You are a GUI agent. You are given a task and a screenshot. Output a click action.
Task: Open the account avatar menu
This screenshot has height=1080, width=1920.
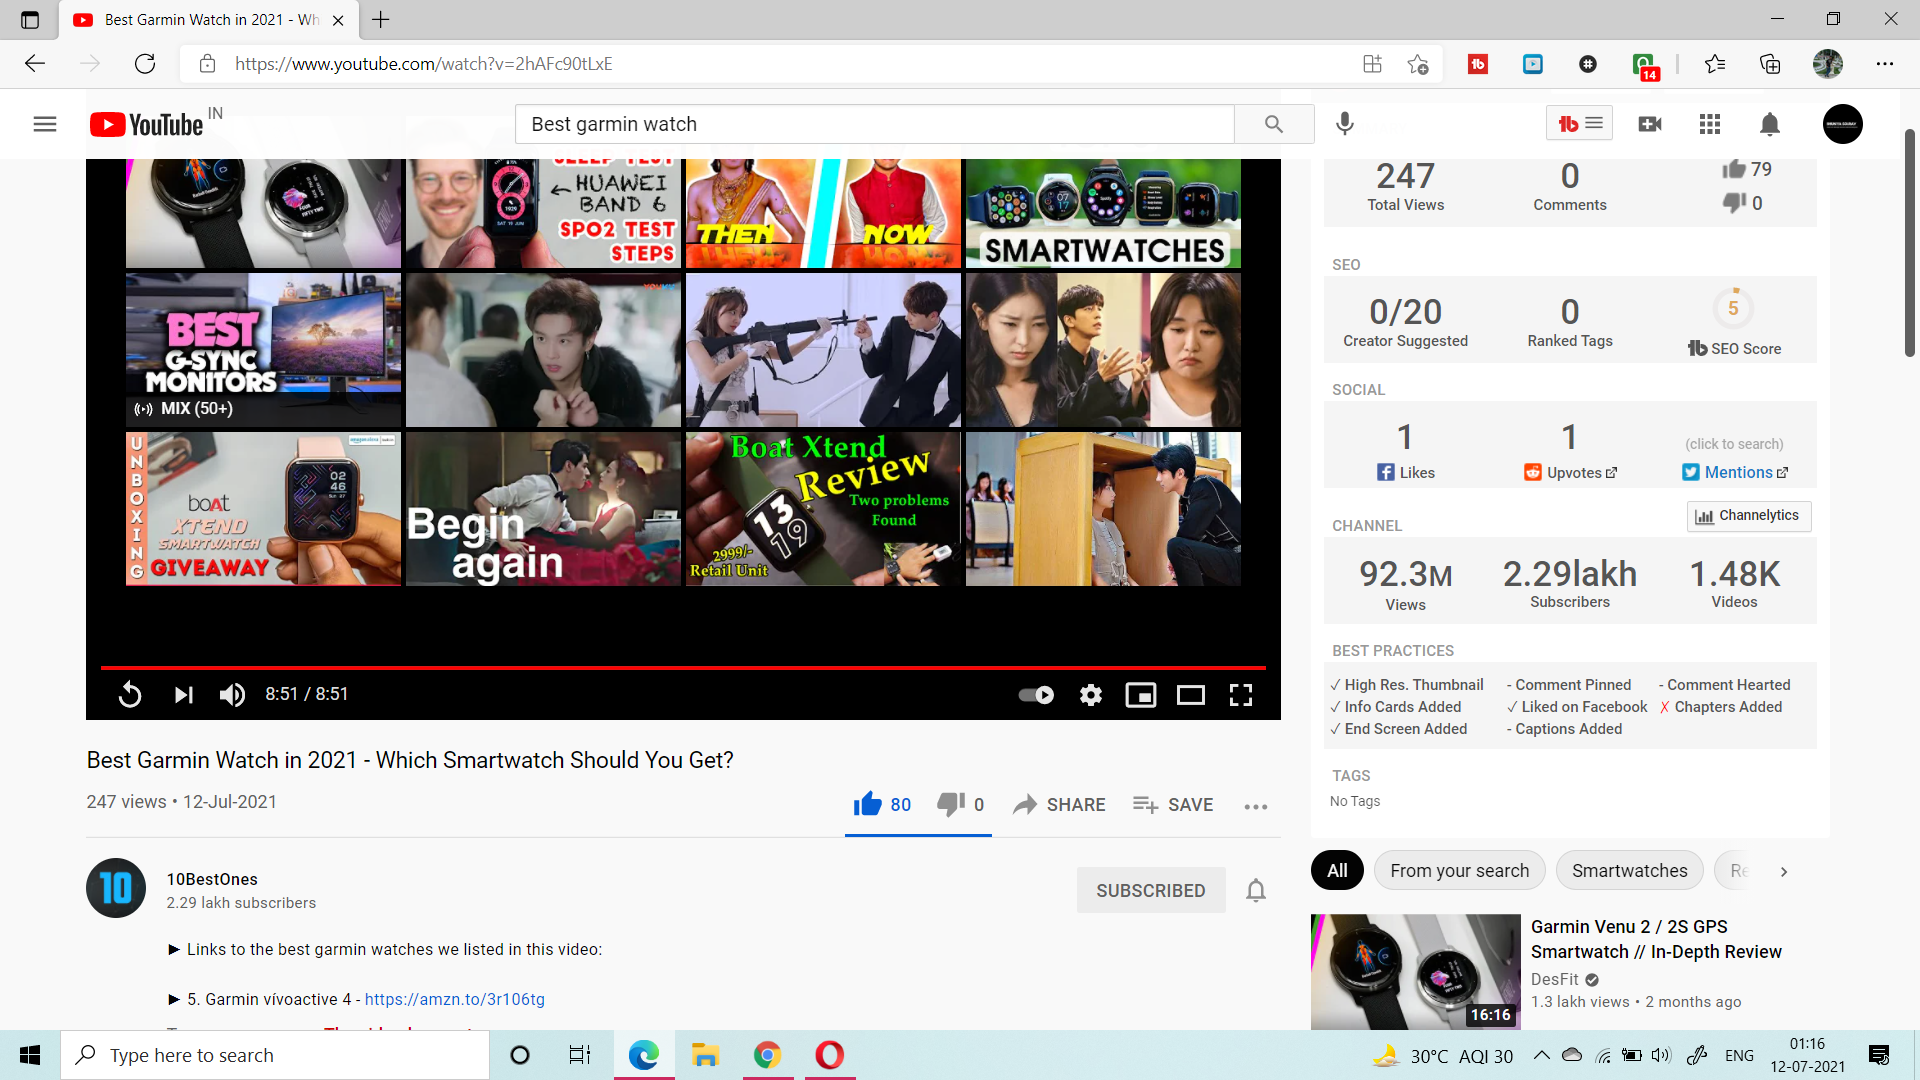(1843, 124)
